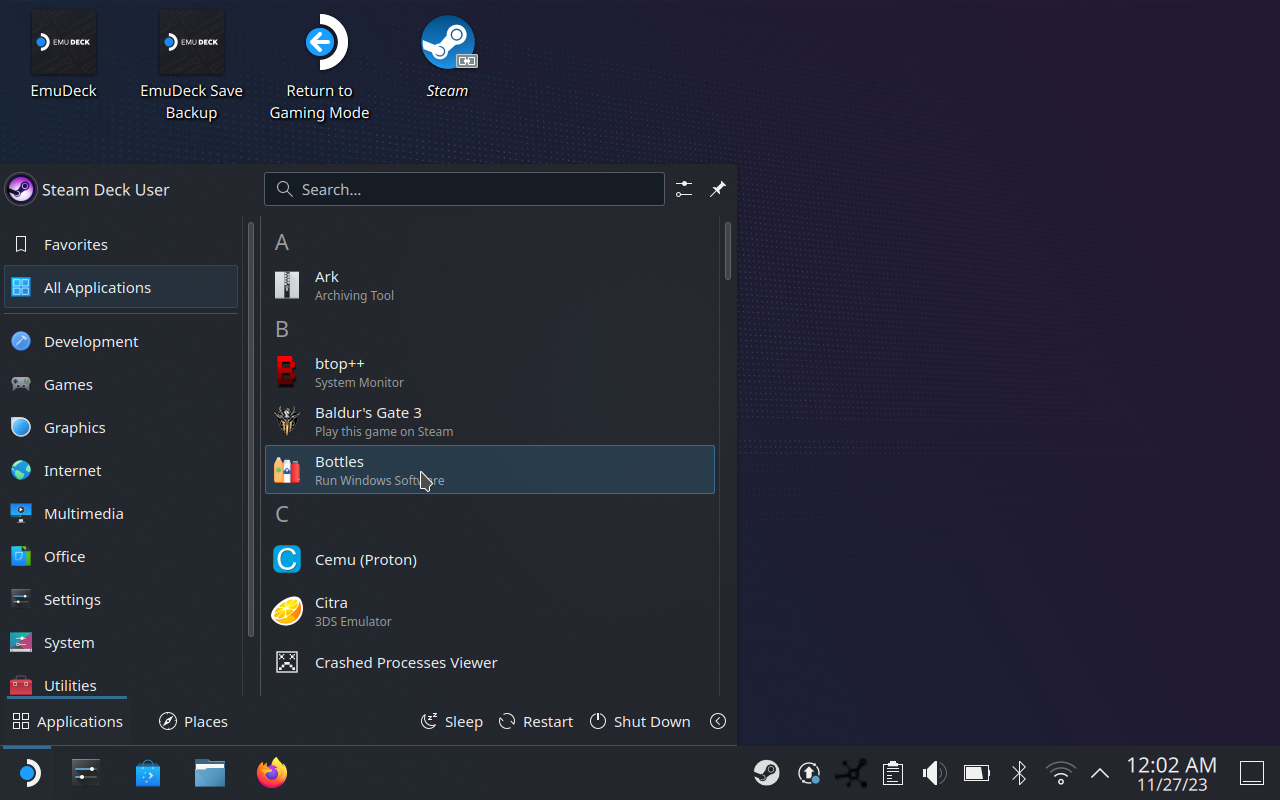
Task: Open the Graphics category
Action: coord(121,427)
